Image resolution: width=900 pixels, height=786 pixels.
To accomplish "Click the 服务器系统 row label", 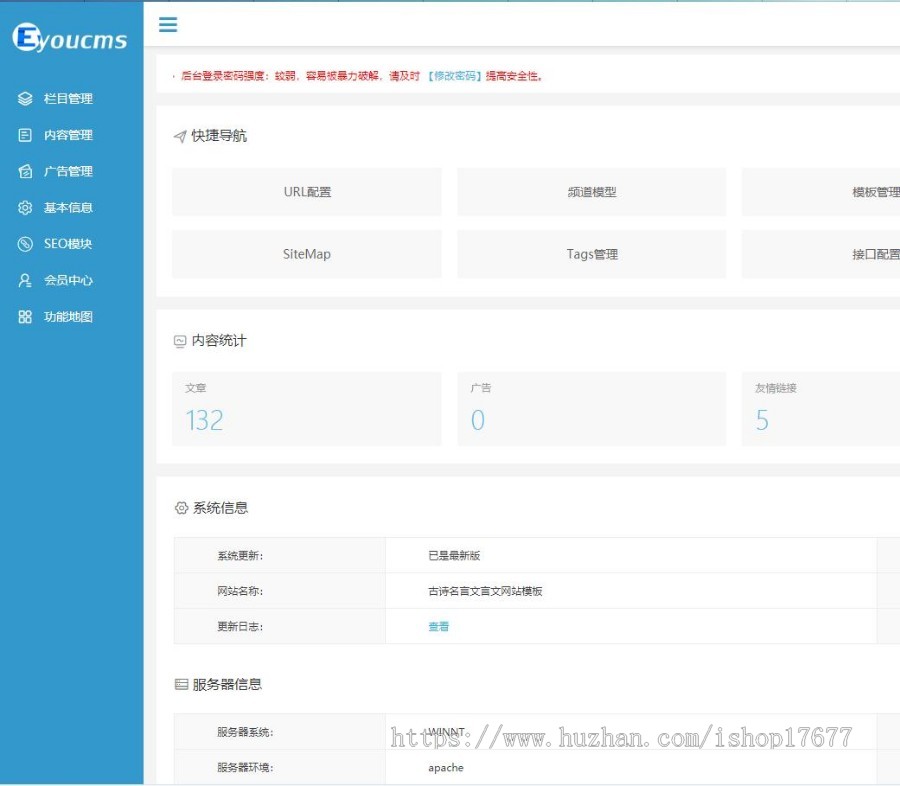I will (245, 732).
